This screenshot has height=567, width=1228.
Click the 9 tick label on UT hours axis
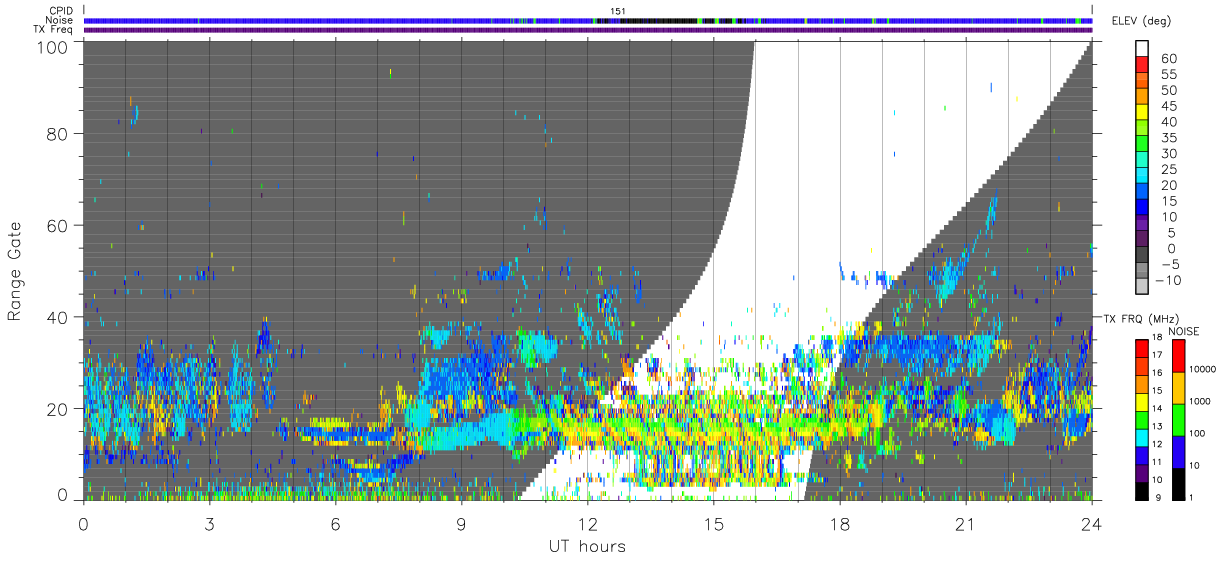coord(461,524)
